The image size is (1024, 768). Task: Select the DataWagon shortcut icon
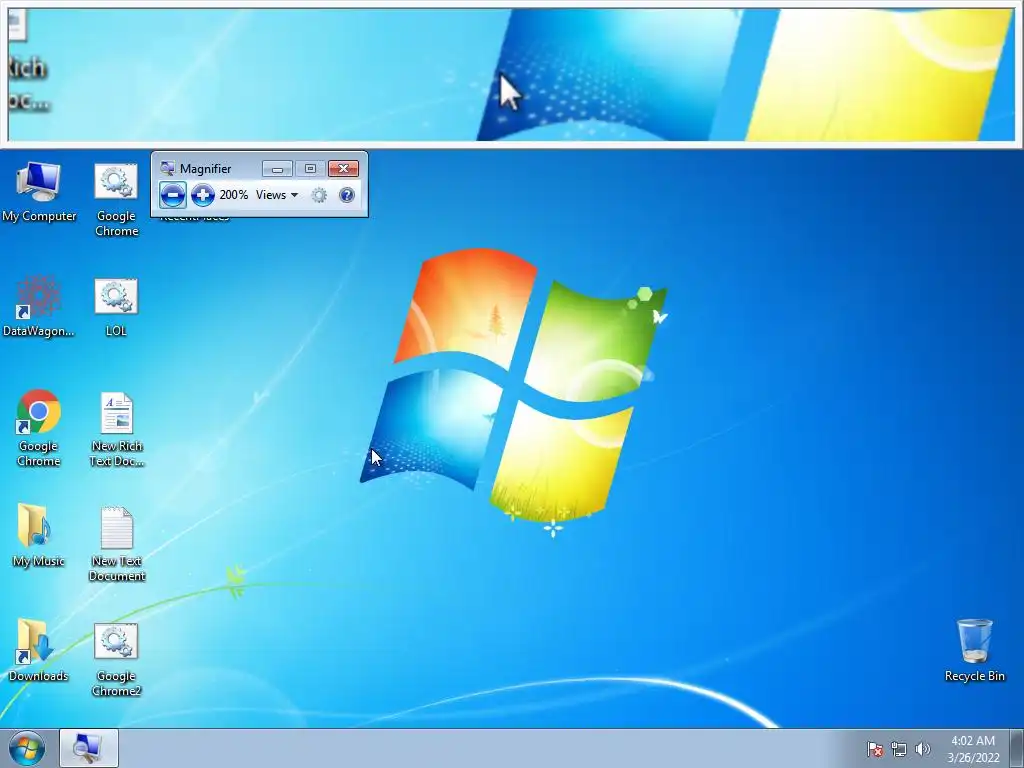(39, 307)
